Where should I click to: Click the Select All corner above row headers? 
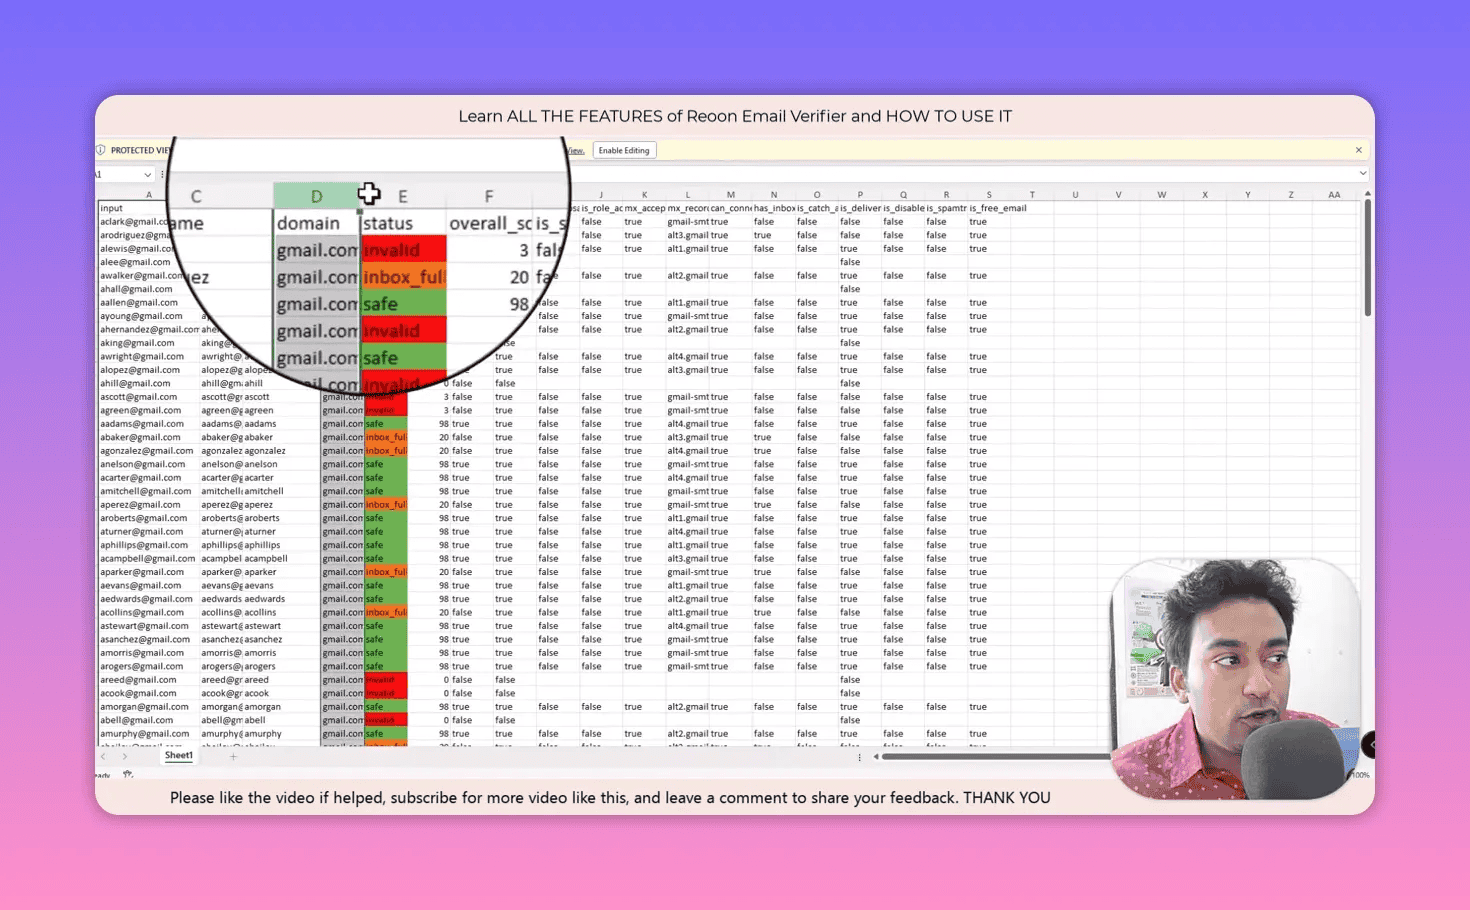pyautogui.click(x=98, y=194)
